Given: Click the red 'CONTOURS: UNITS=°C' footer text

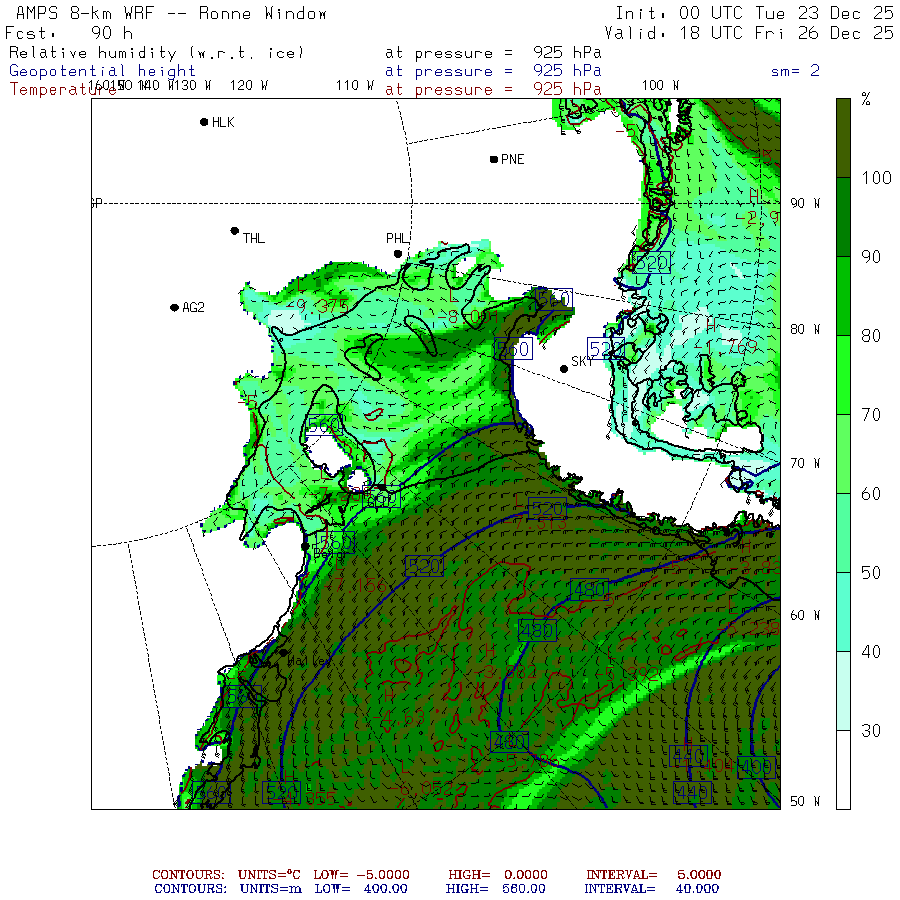Looking at the screenshot, I should click(x=226, y=875).
